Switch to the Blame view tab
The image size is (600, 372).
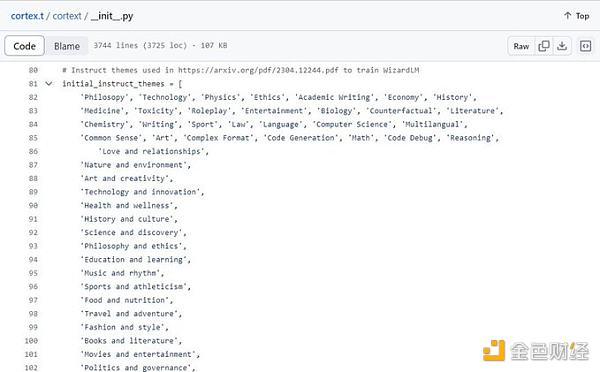pos(67,46)
